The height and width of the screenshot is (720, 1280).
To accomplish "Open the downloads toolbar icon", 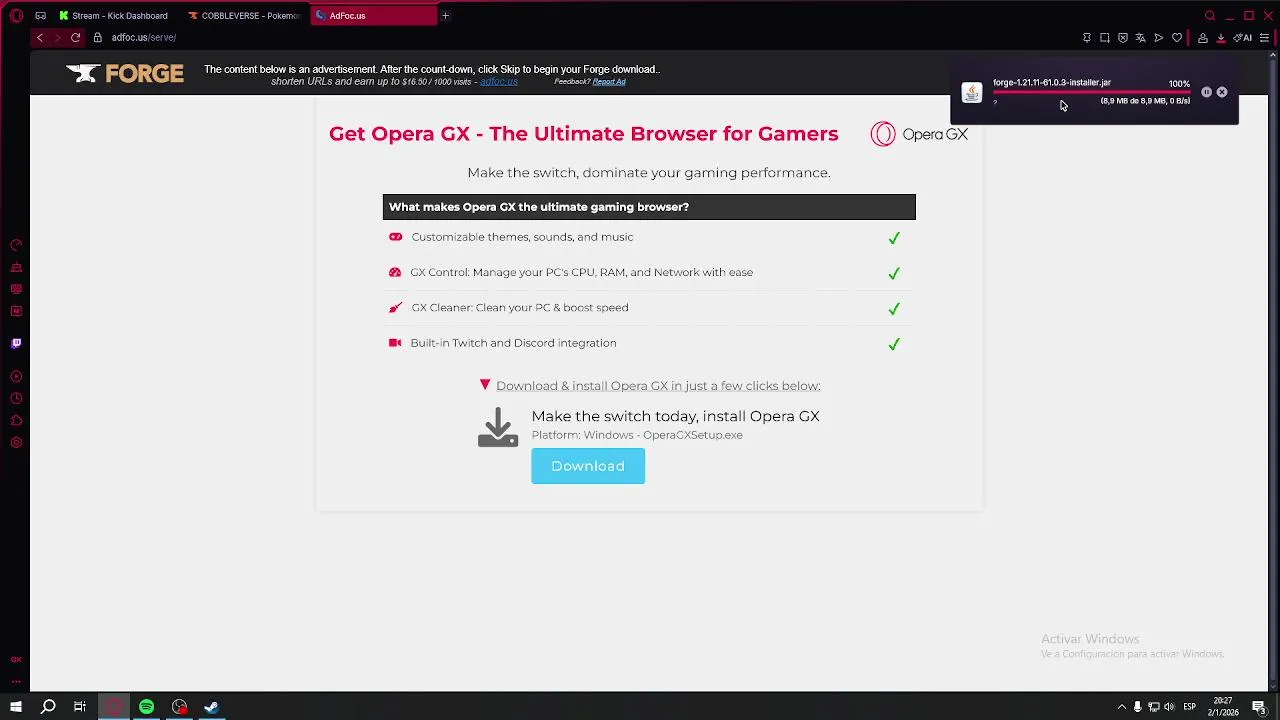I will [1221, 38].
